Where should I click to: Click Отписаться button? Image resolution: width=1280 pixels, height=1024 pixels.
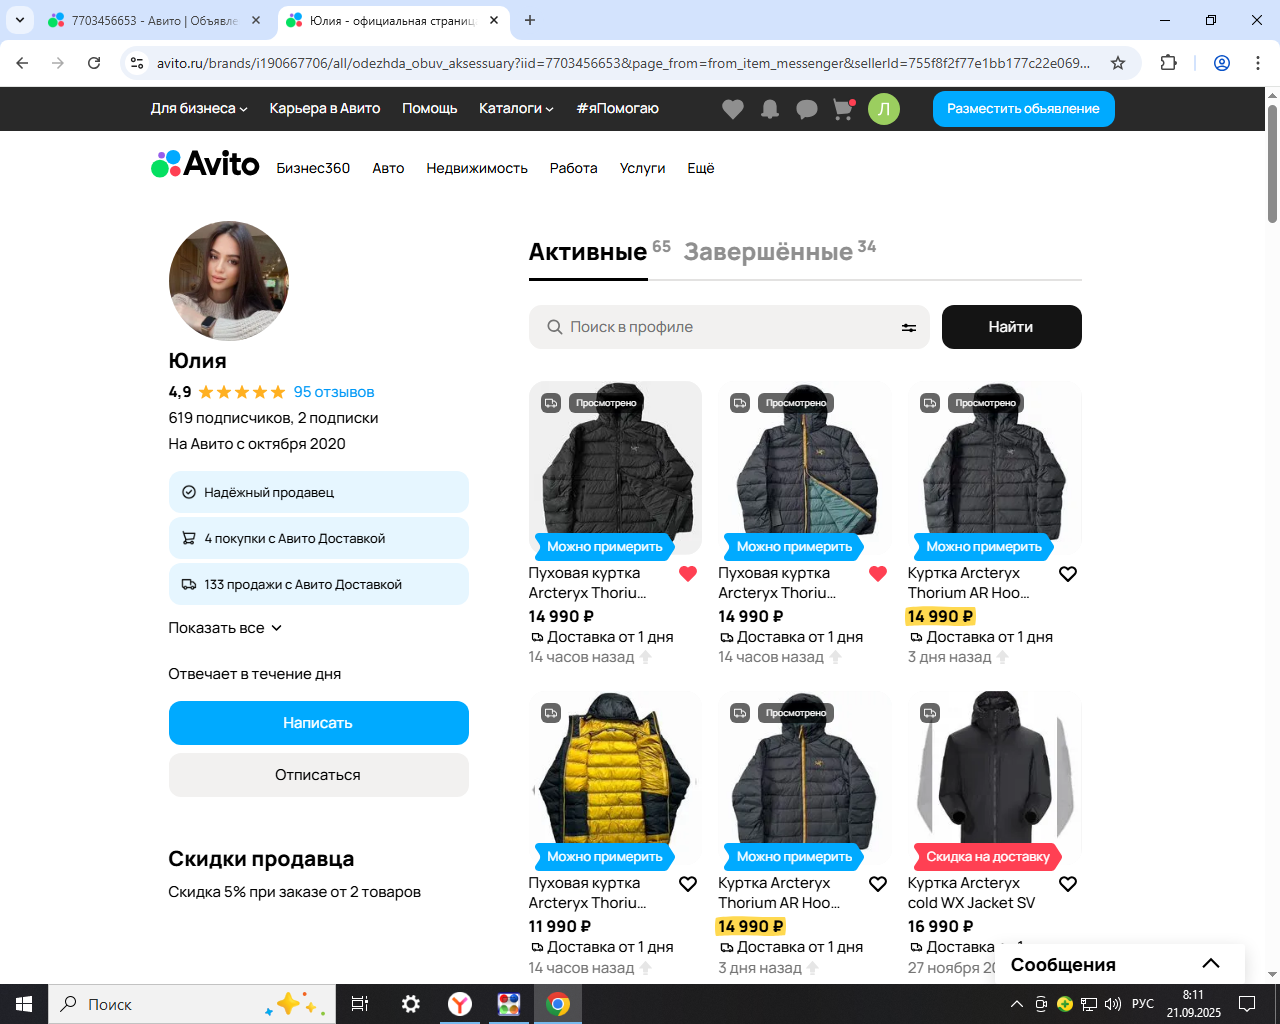pyautogui.click(x=318, y=775)
